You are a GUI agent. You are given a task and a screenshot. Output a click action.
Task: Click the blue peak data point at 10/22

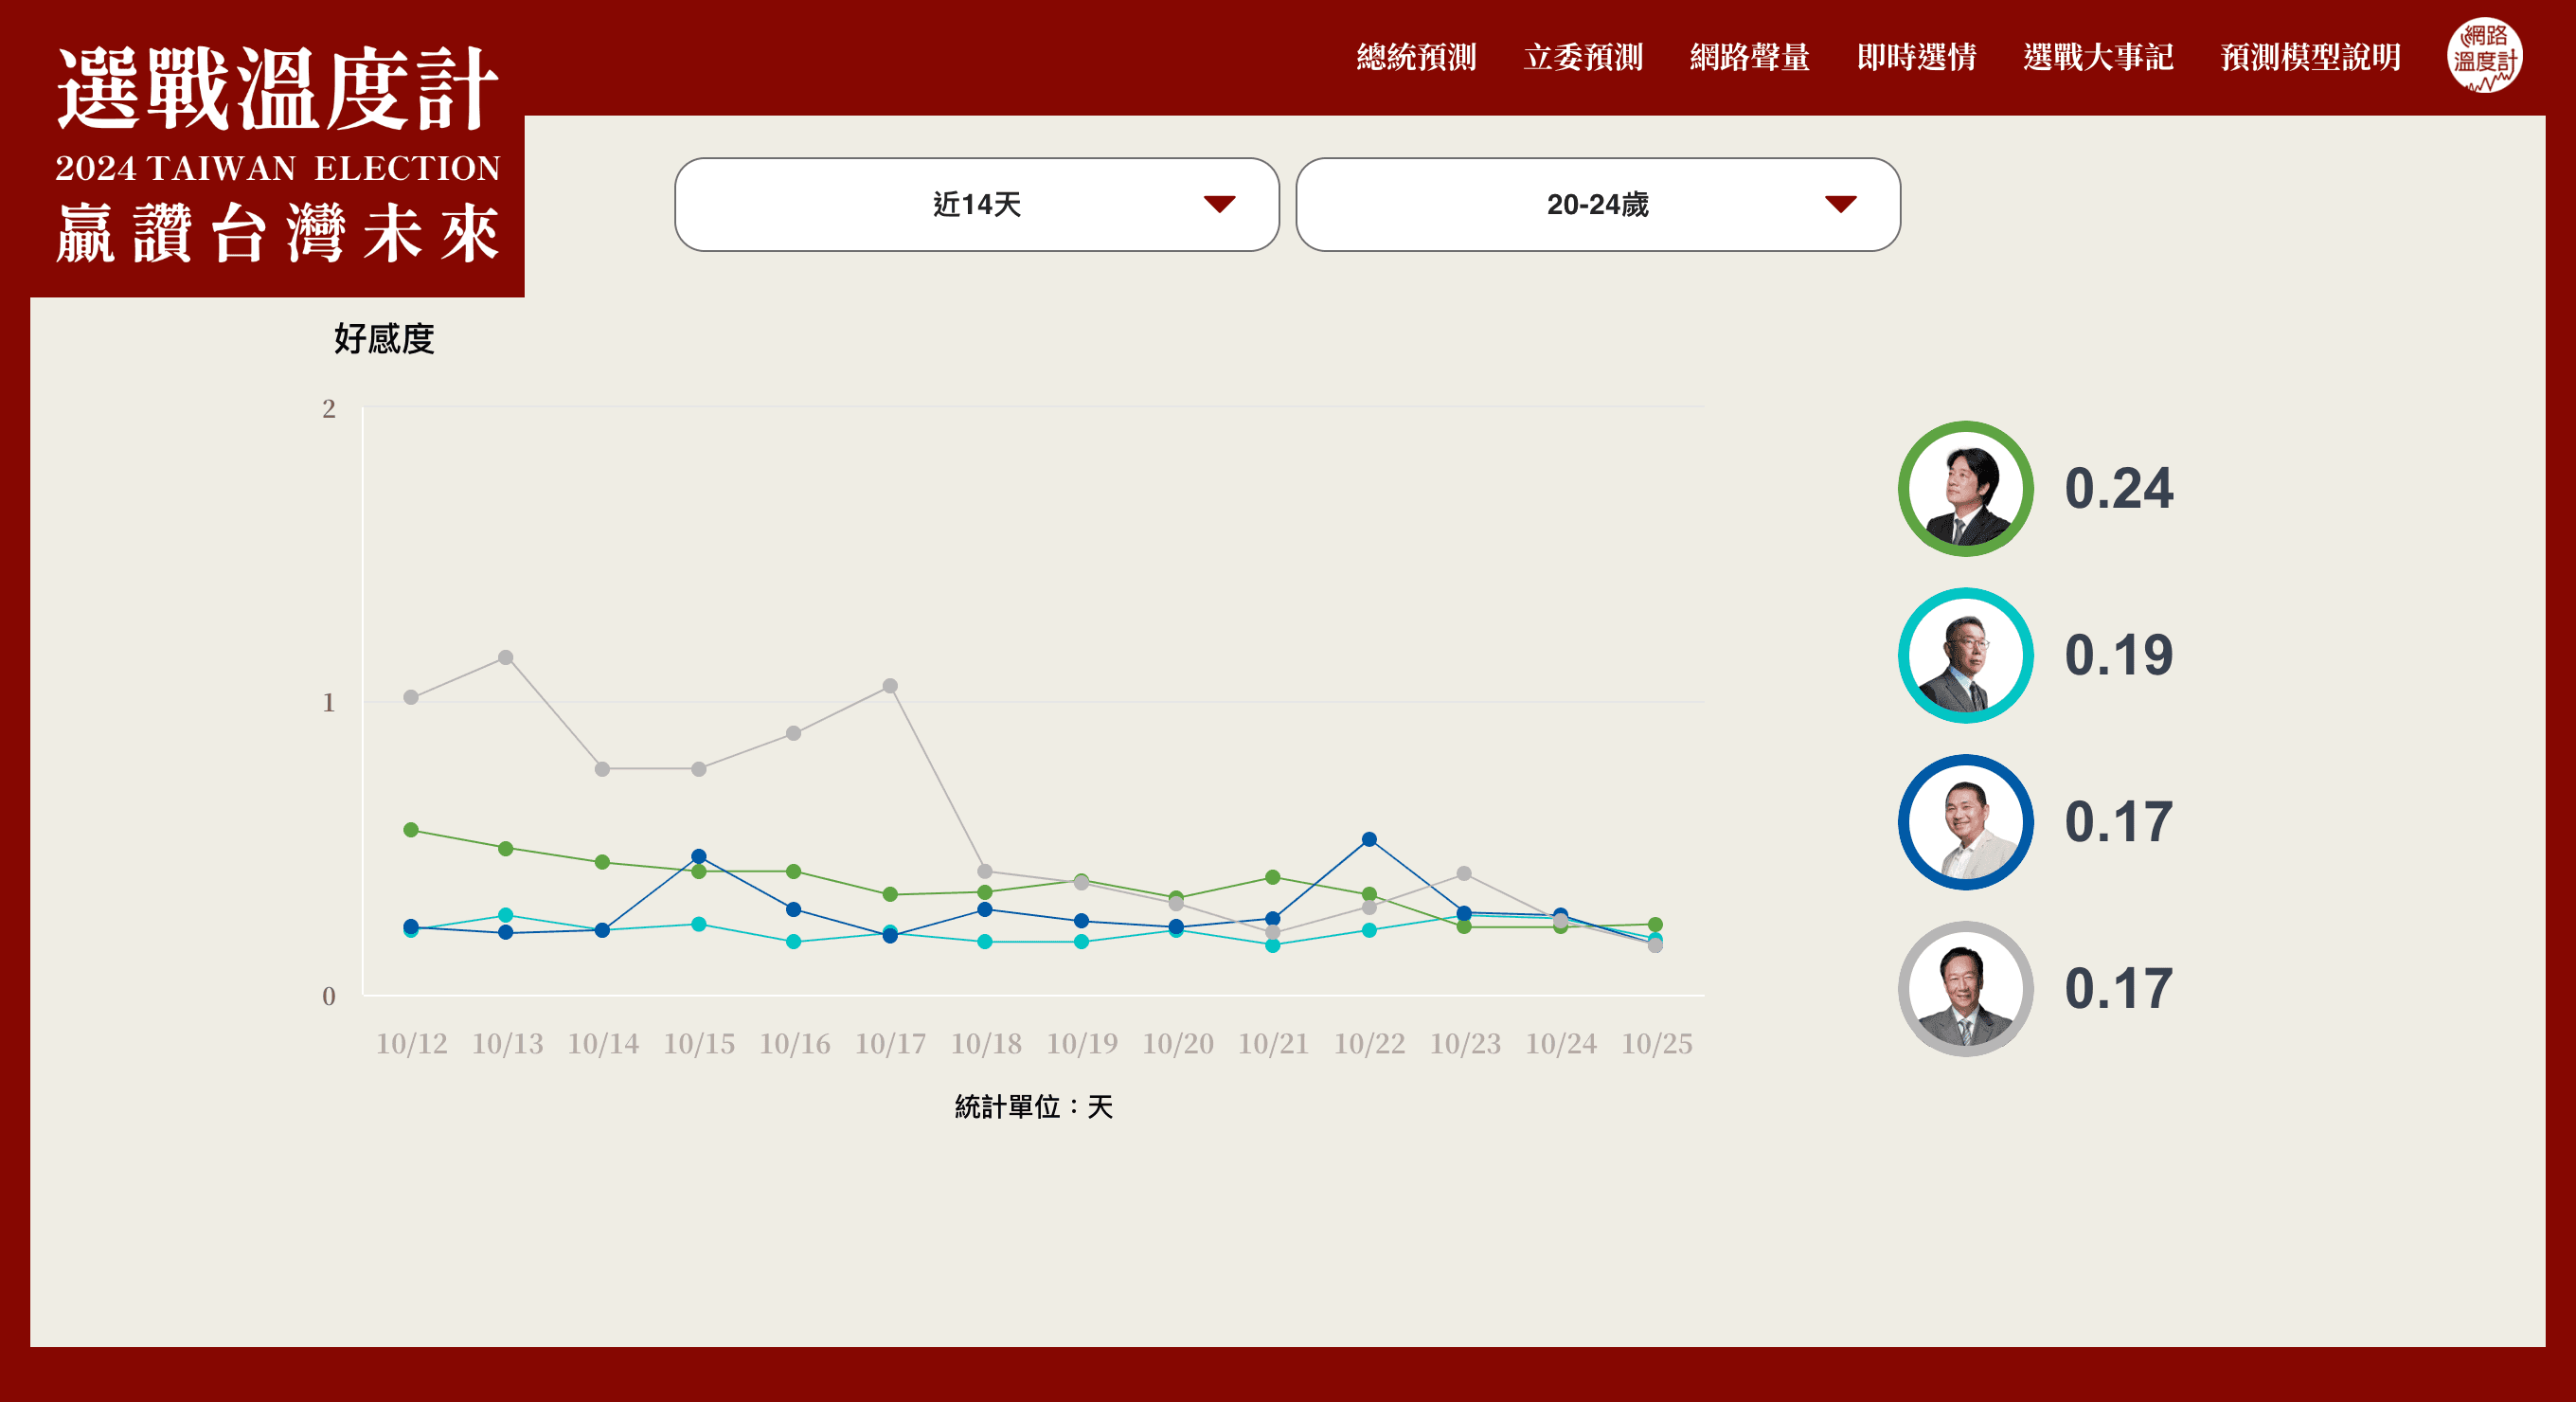coord(1369,840)
